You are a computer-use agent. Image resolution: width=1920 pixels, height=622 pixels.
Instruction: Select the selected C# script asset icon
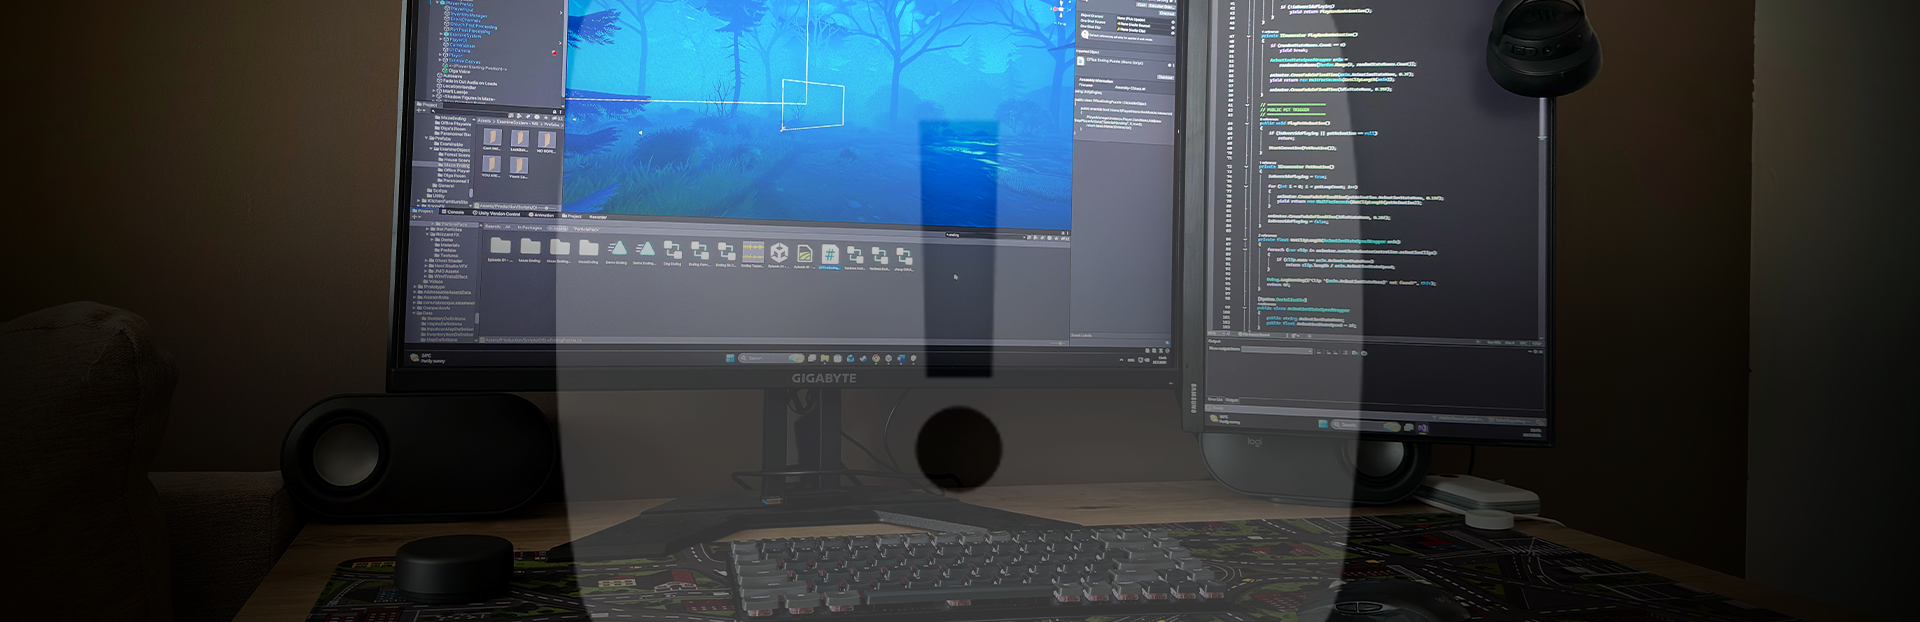click(x=830, y=255)
